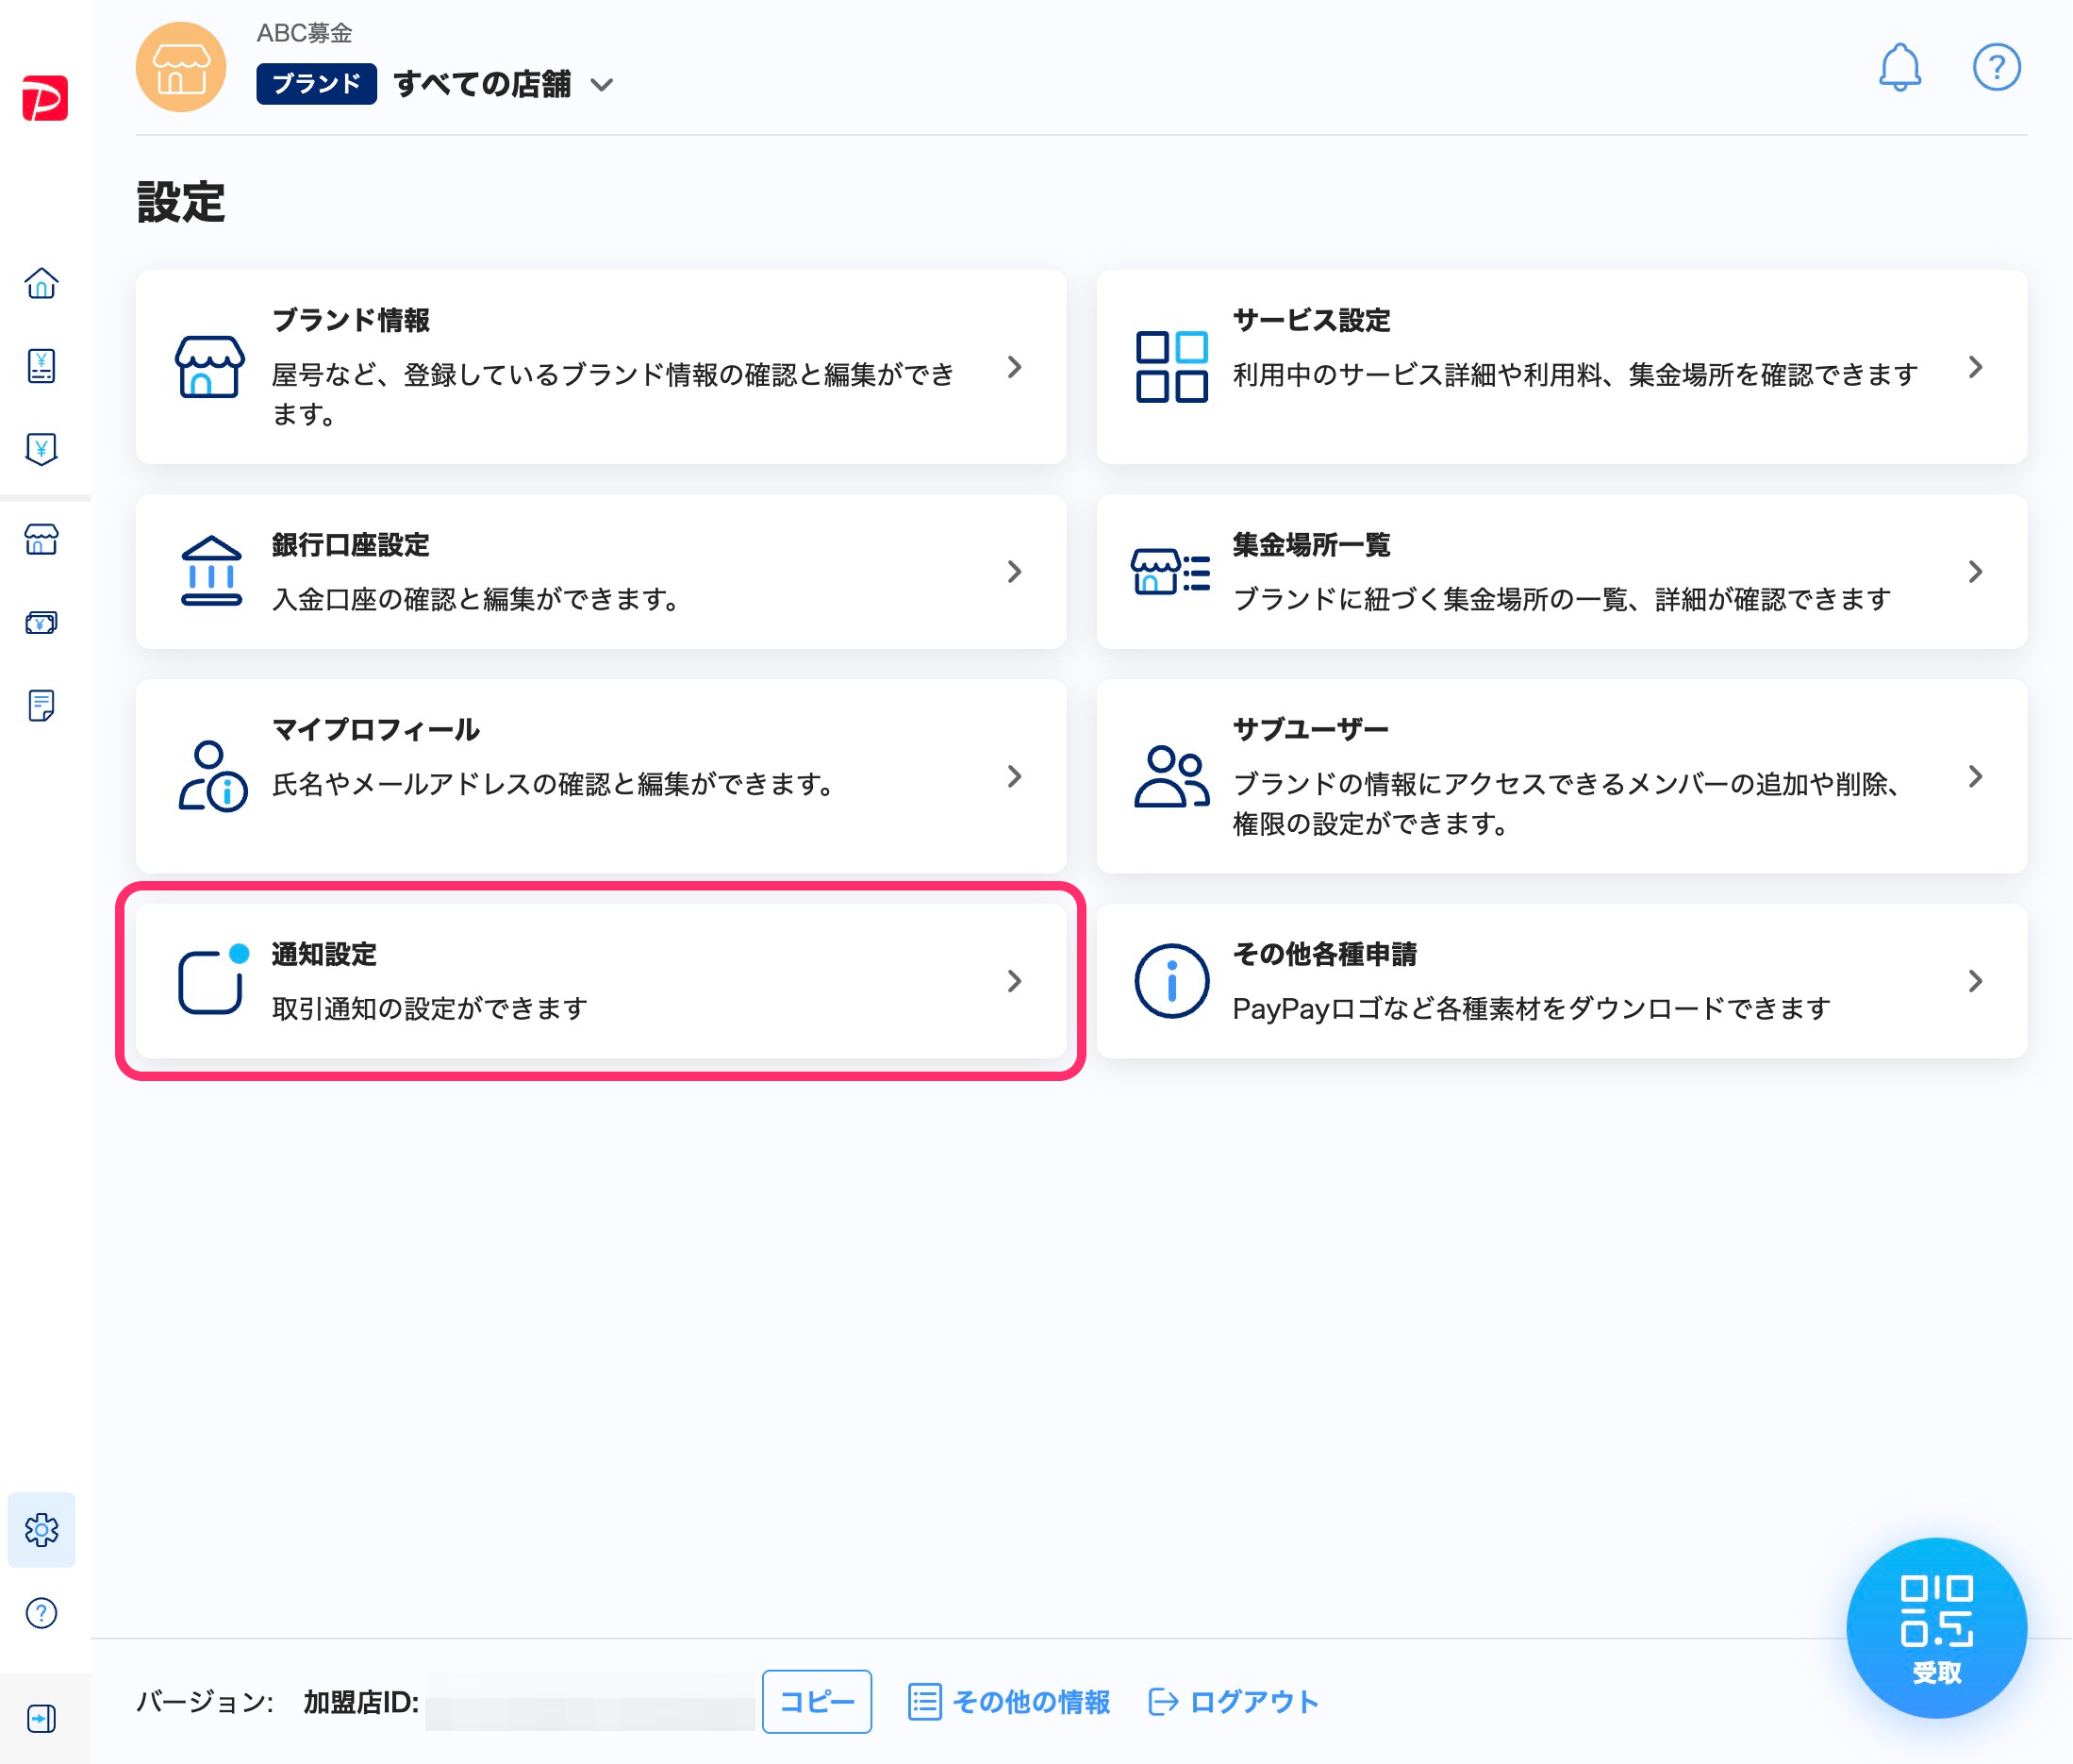
Task: Open the 銀行口座設定 title
Action: [351, 545]
